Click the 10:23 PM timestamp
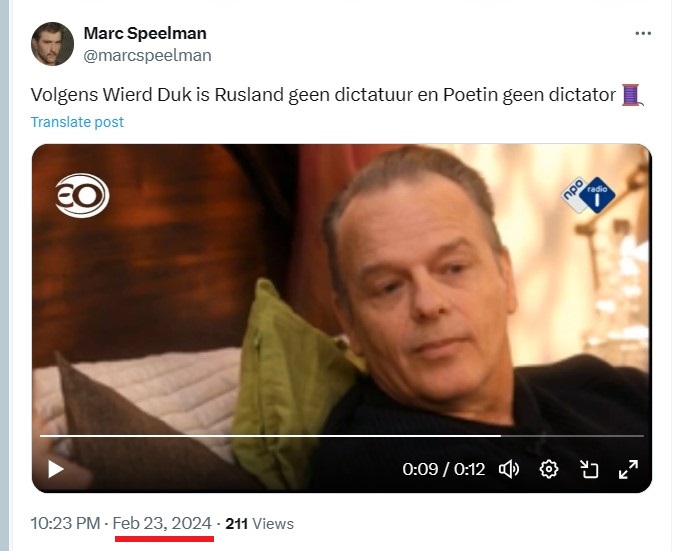The width and height of the screenshot is (697, 551). point(65,523)
